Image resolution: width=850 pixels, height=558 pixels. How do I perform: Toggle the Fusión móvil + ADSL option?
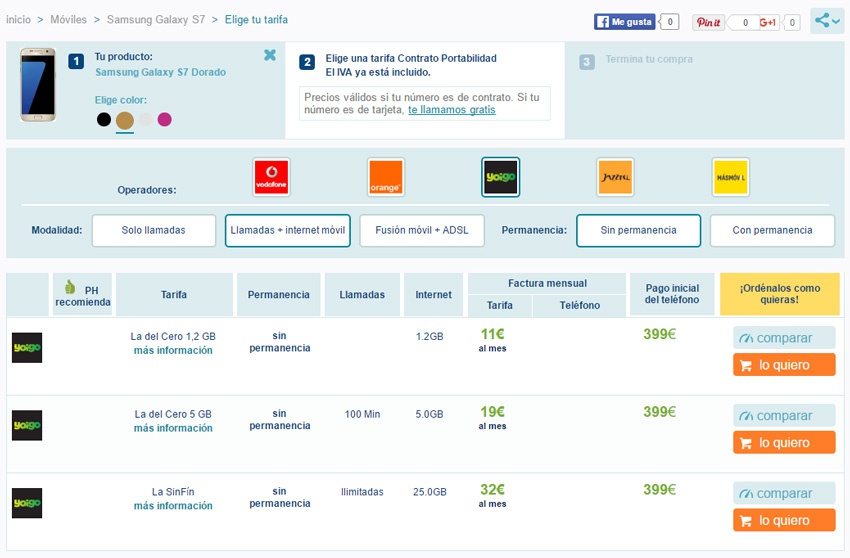click(x=421, y=230)
